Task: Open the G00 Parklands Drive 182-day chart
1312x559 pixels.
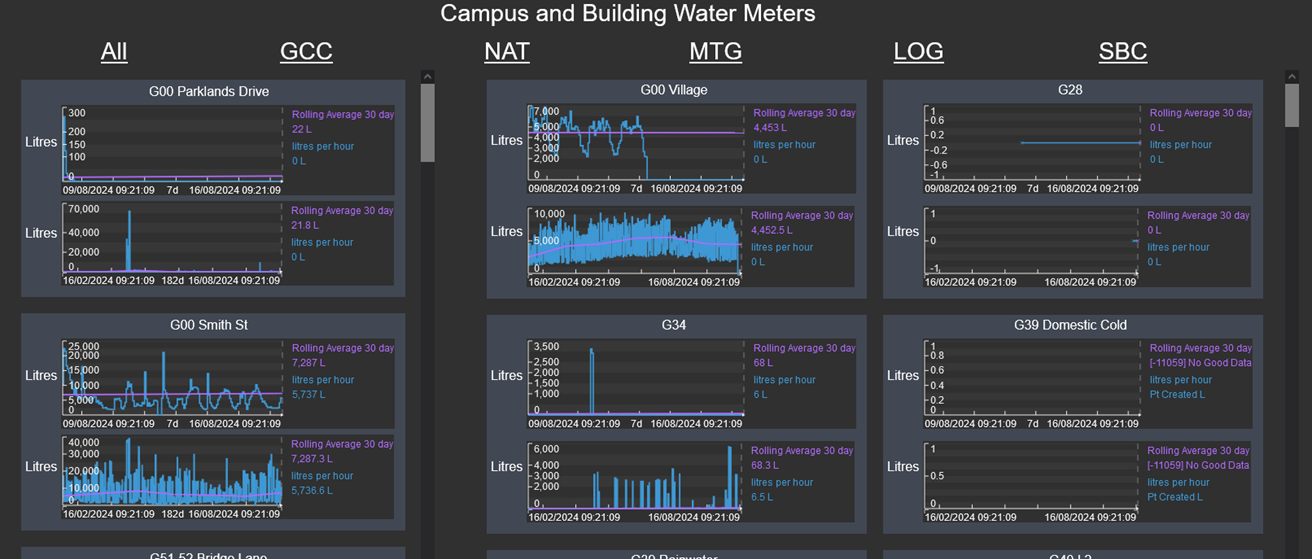Action: pos(172,240)
